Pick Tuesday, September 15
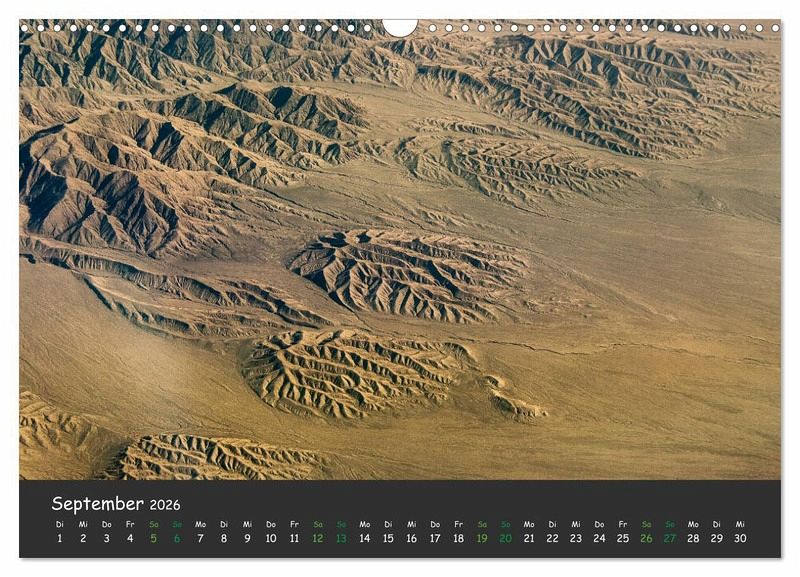The image size is (800, 577). click(388, 538)
